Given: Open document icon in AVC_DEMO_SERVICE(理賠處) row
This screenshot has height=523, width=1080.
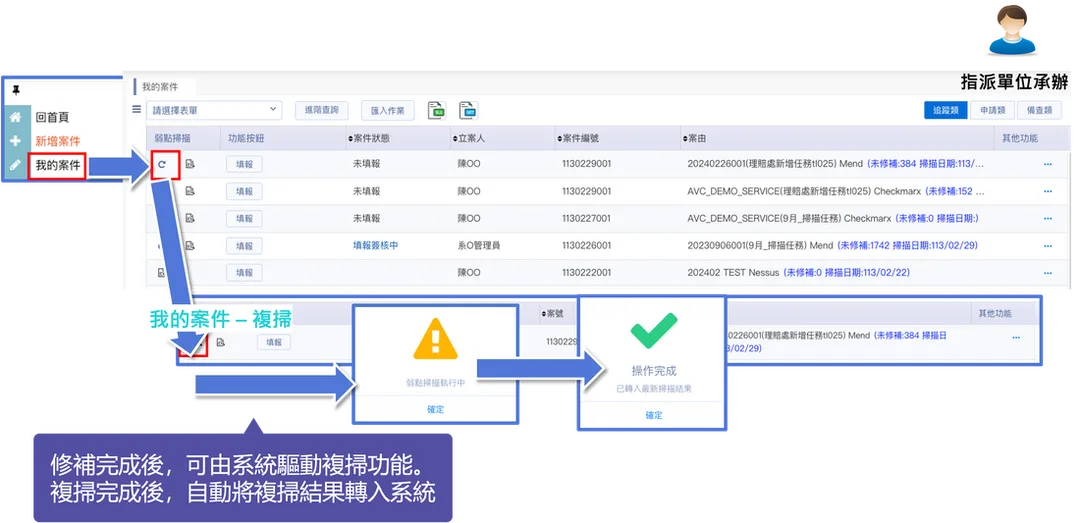Looking at the screenshot, I should click(x=190, y=191).
